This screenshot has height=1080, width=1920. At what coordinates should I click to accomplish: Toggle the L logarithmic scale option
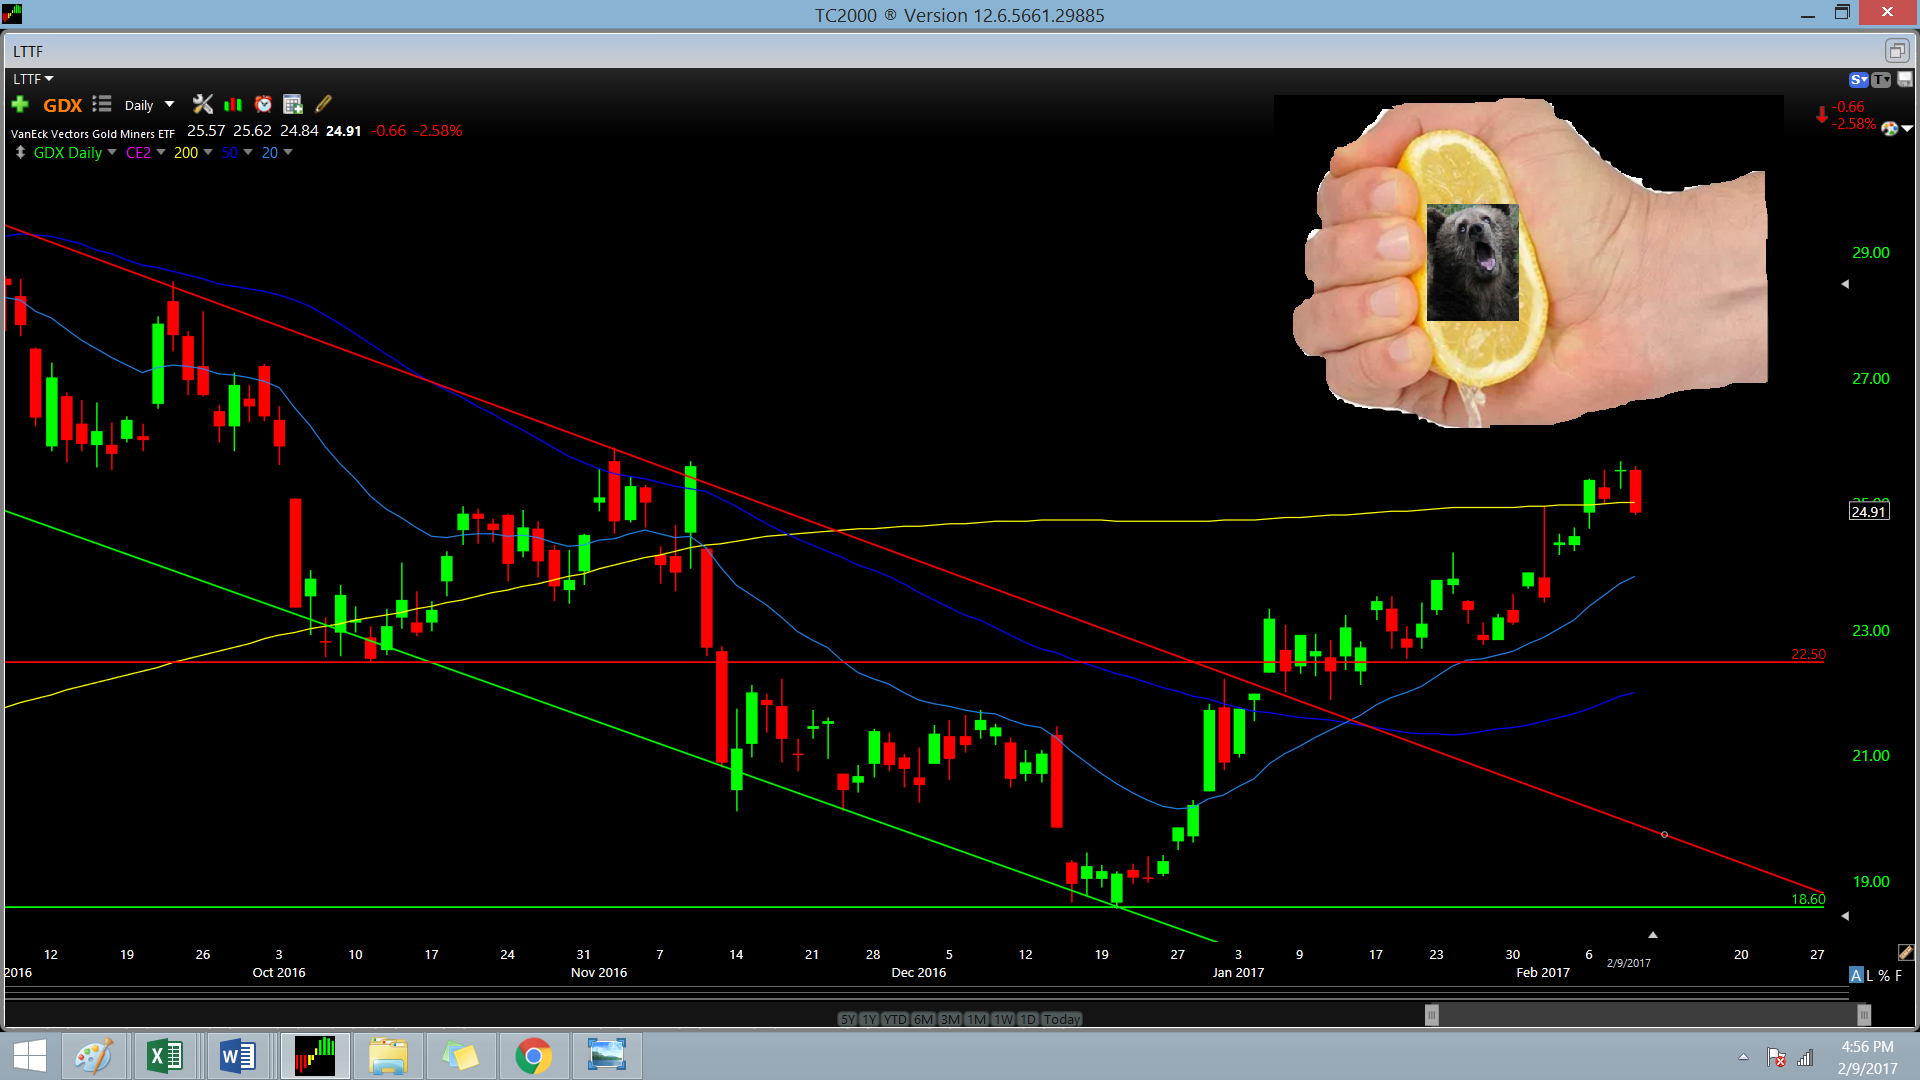(1870, 975)
